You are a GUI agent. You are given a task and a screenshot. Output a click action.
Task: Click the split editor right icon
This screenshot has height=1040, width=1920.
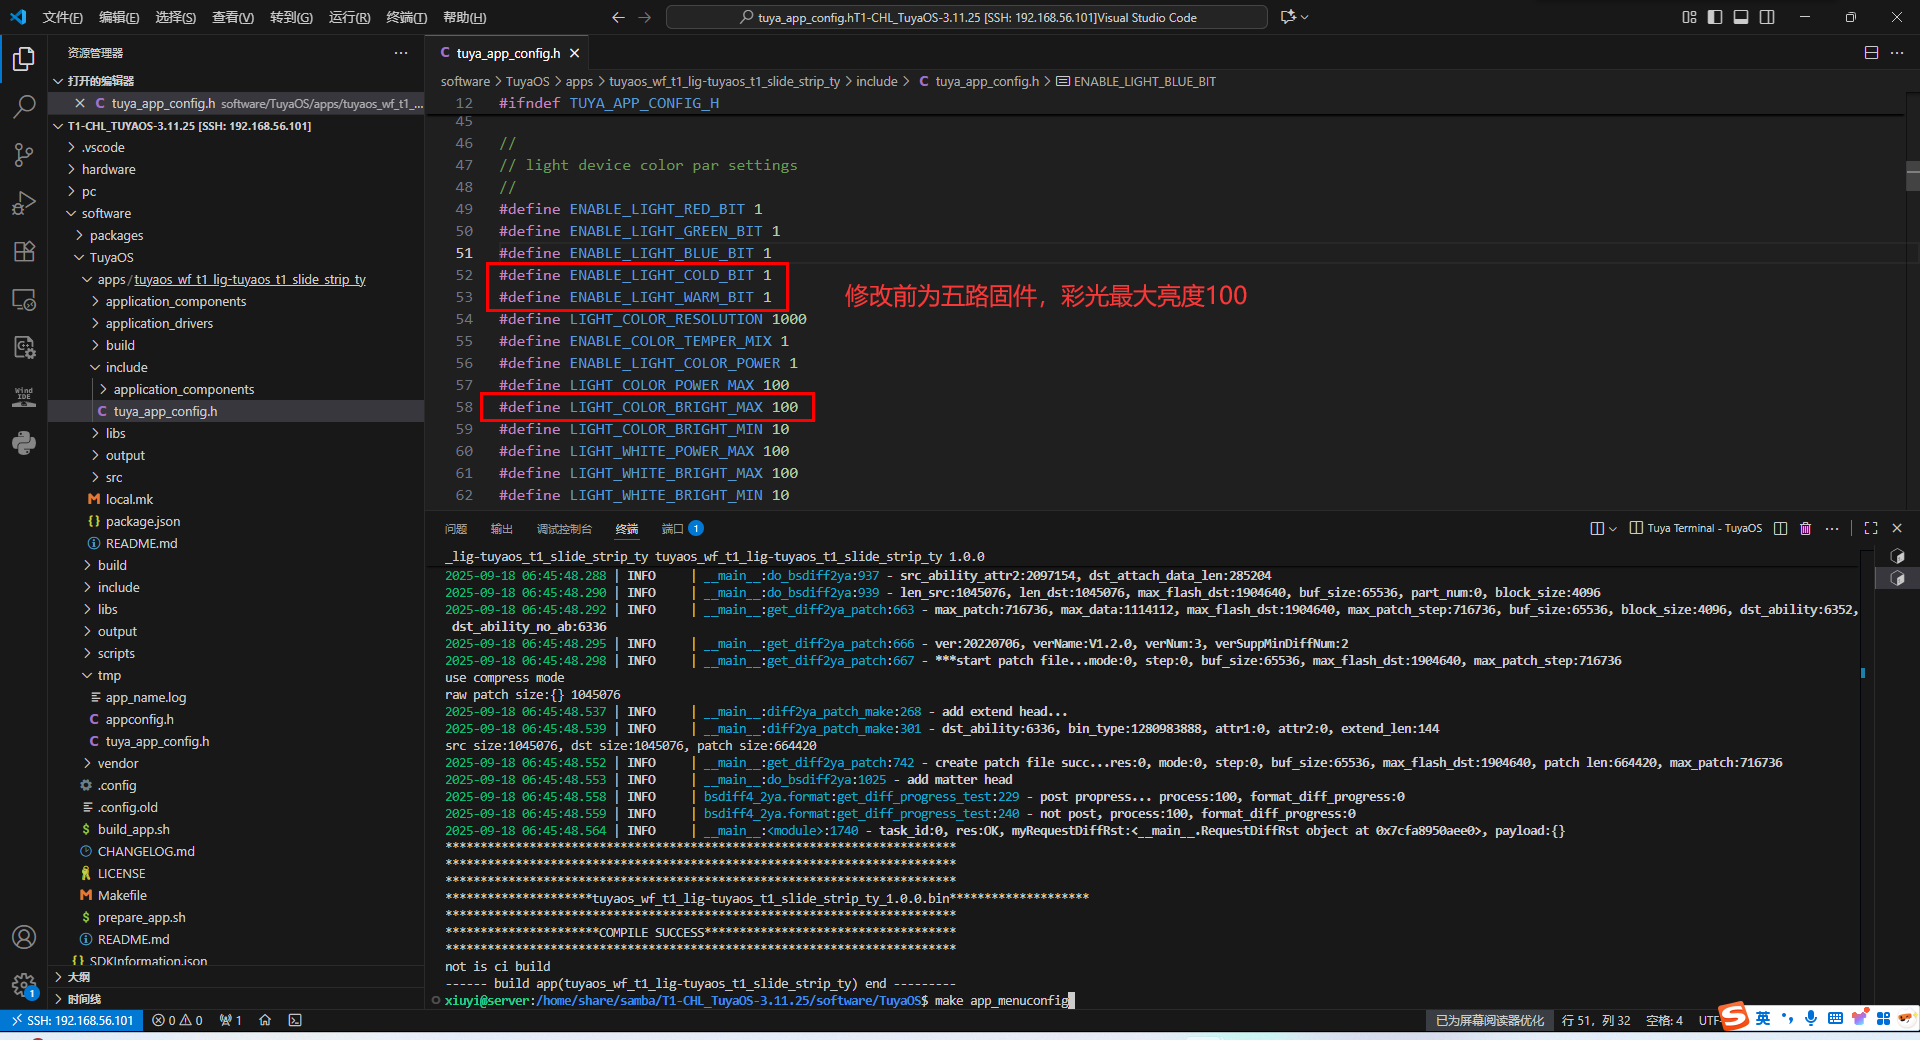[x=1870, y=53]
